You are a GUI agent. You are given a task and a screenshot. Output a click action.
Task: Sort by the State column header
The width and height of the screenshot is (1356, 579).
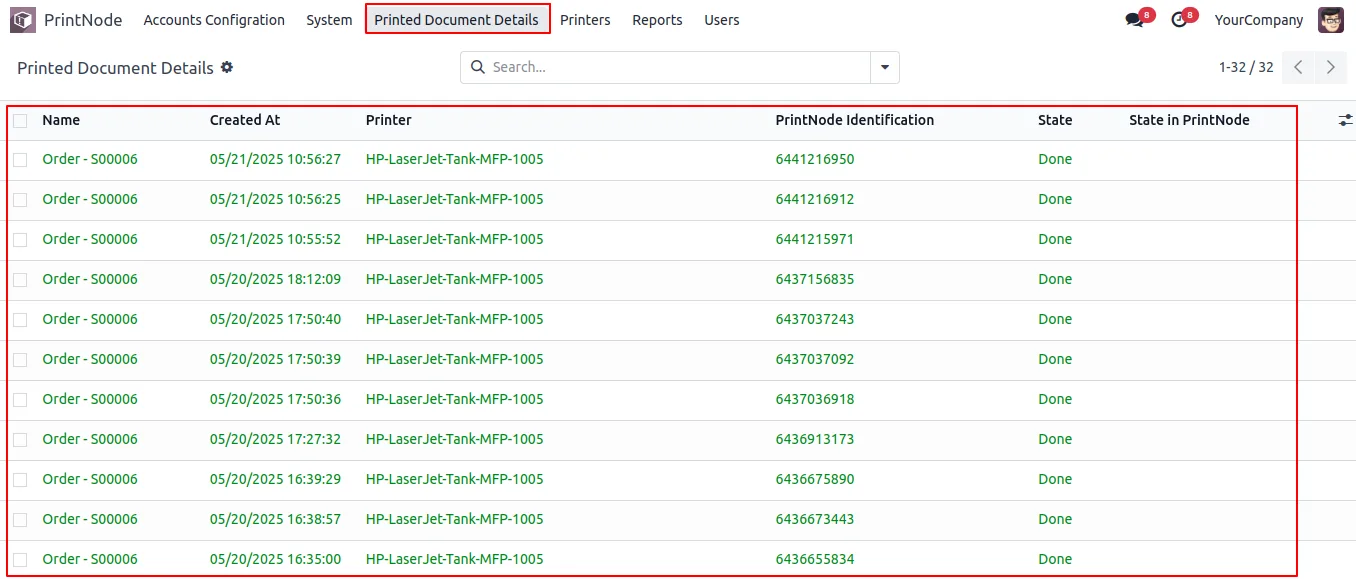click(x=1055, y=120)
